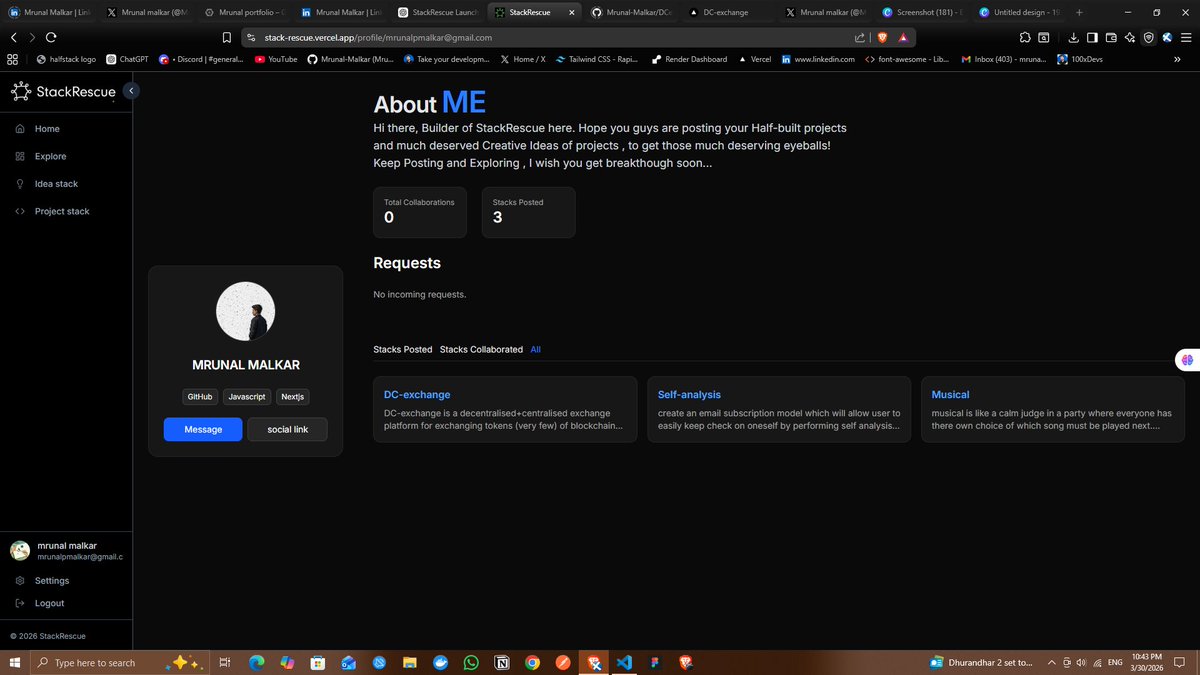This screenshot has width=1200, height=675.
Task: Open the browser hamburger menu
Action: 1185,37
